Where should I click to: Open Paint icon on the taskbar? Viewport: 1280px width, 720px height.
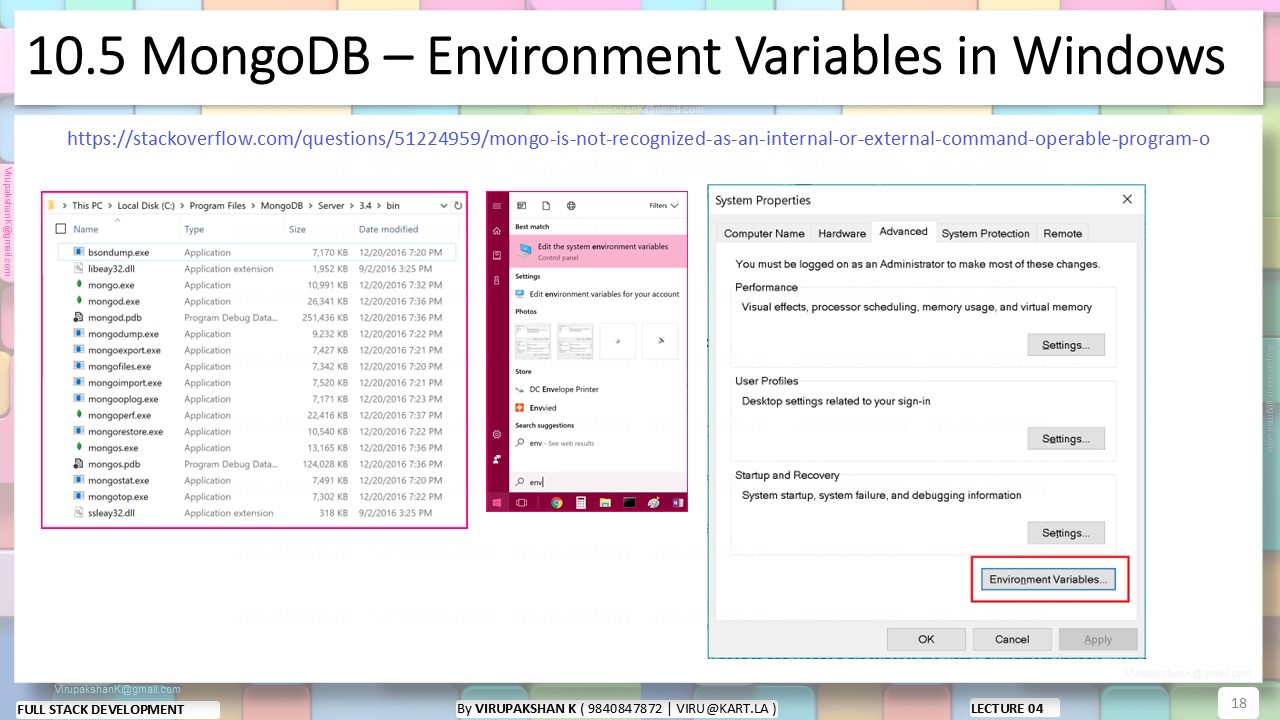click(x=654, y=503)
